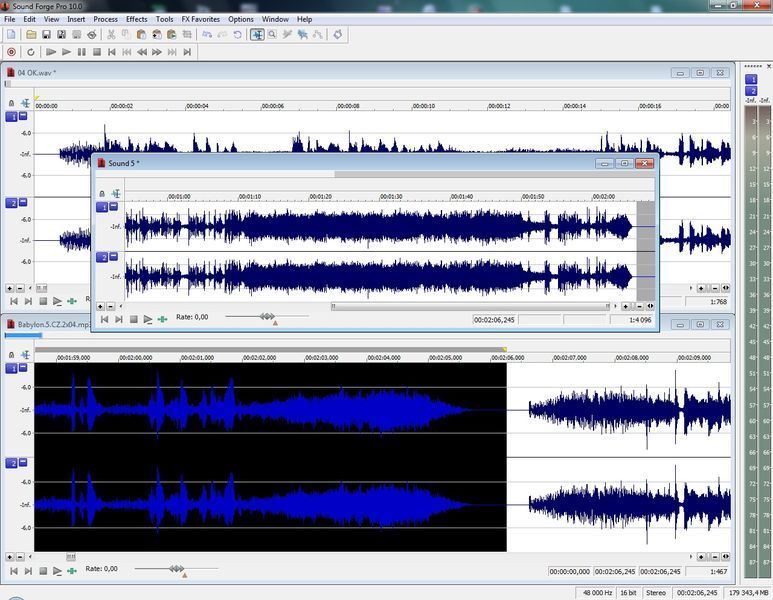This screenshot has height=600, width=773.
Task: Select the Edit tool in the toolbar
Action: tap(257, 35)
